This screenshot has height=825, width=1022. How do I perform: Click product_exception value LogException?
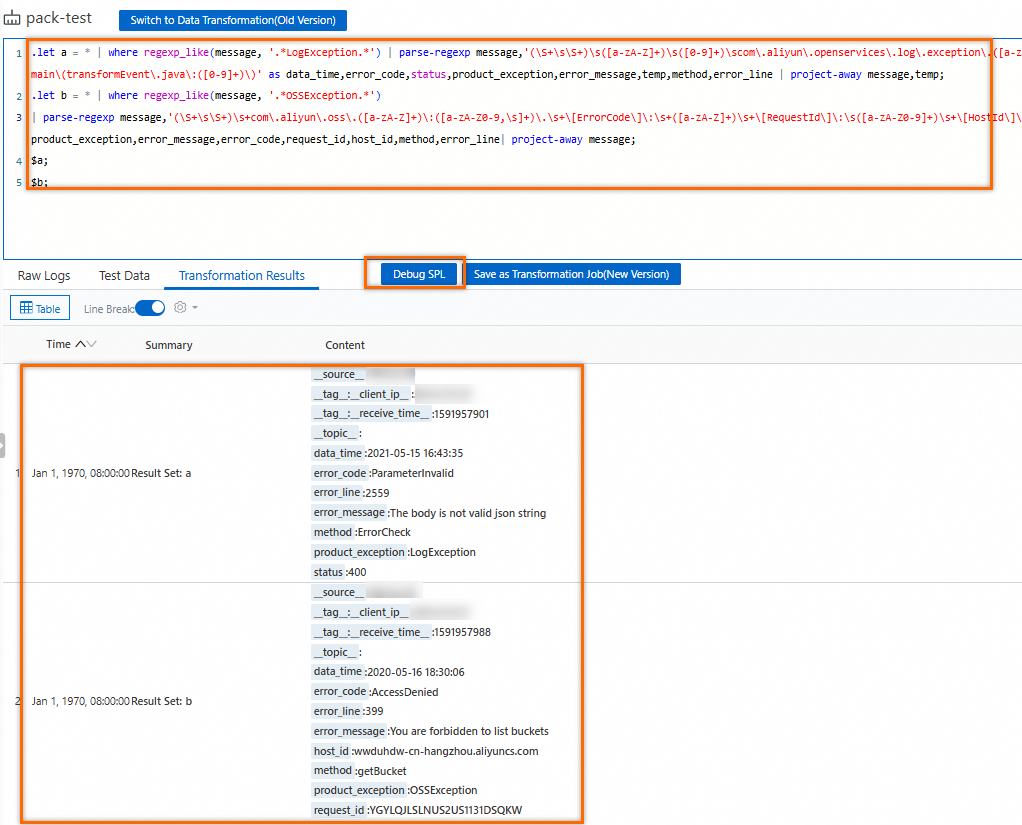[x=443, y=552]
